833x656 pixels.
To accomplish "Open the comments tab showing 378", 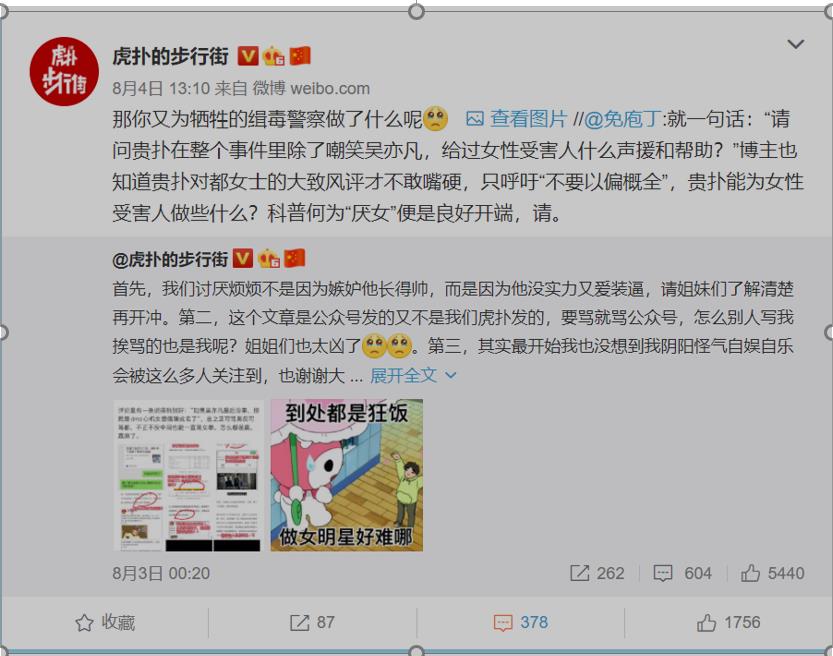I will (521, 622).
